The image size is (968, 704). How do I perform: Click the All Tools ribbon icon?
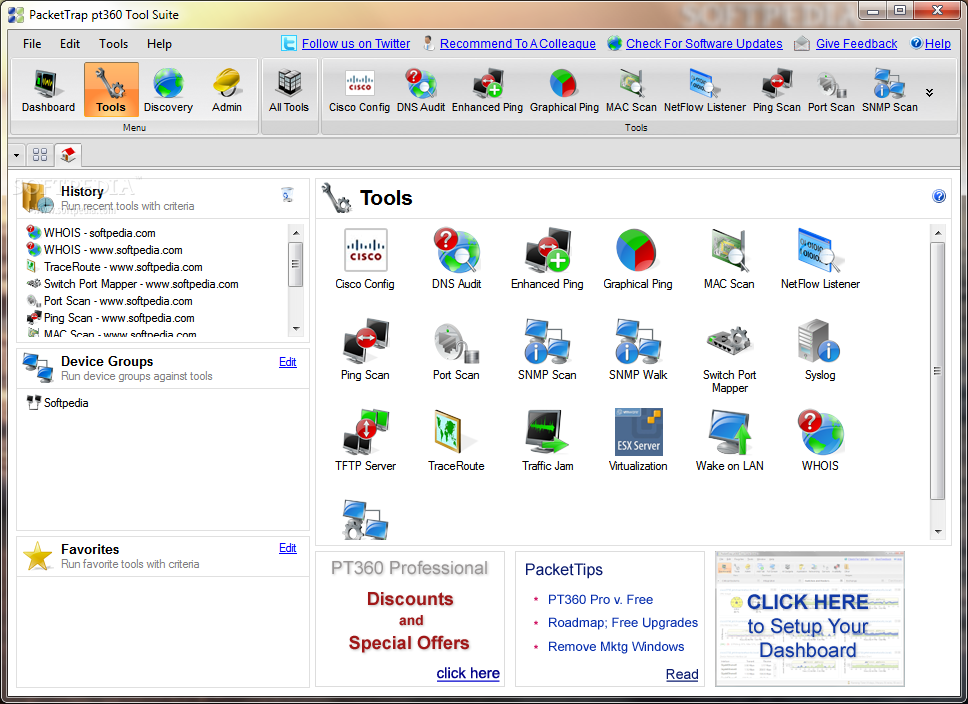288,91
